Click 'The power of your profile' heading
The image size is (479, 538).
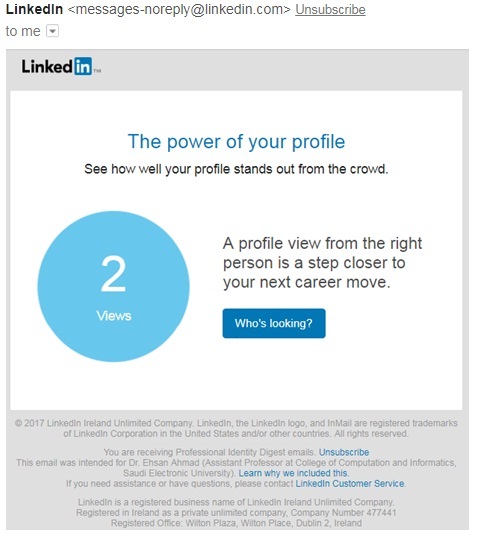236,141
